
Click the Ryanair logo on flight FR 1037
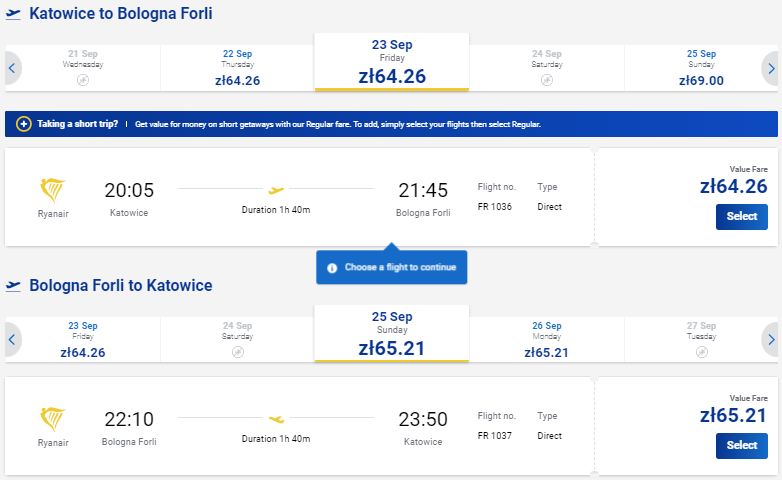53,419
